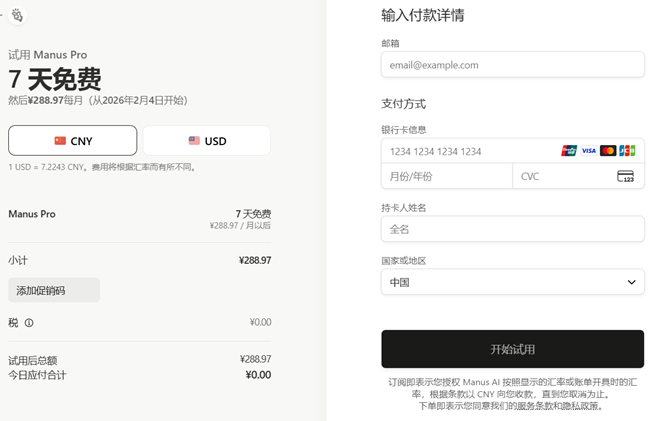The image size is (653, 421).
Task: Focus the email input field
Action: [x=512, y=65]
